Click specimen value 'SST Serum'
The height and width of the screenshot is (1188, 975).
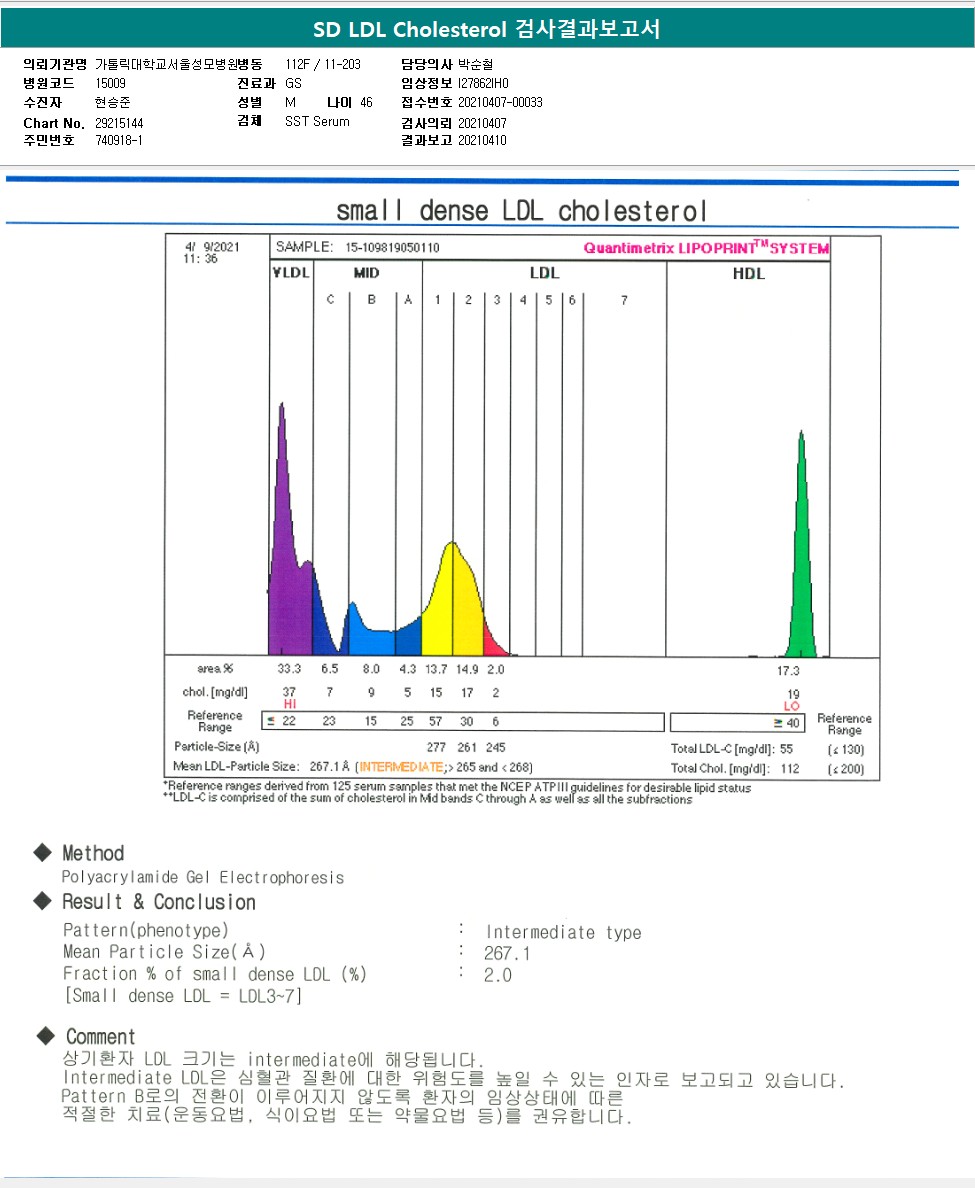tap(317, 121)
